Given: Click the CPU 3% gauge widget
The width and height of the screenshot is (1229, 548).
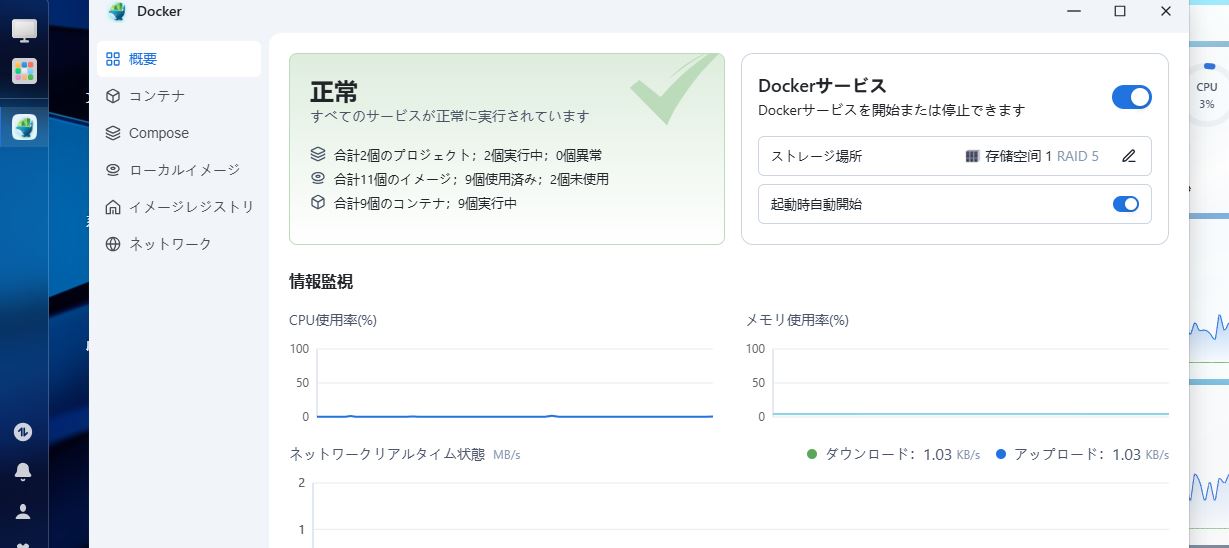Looking at the screenshot, I should [x=1207, y=94].
